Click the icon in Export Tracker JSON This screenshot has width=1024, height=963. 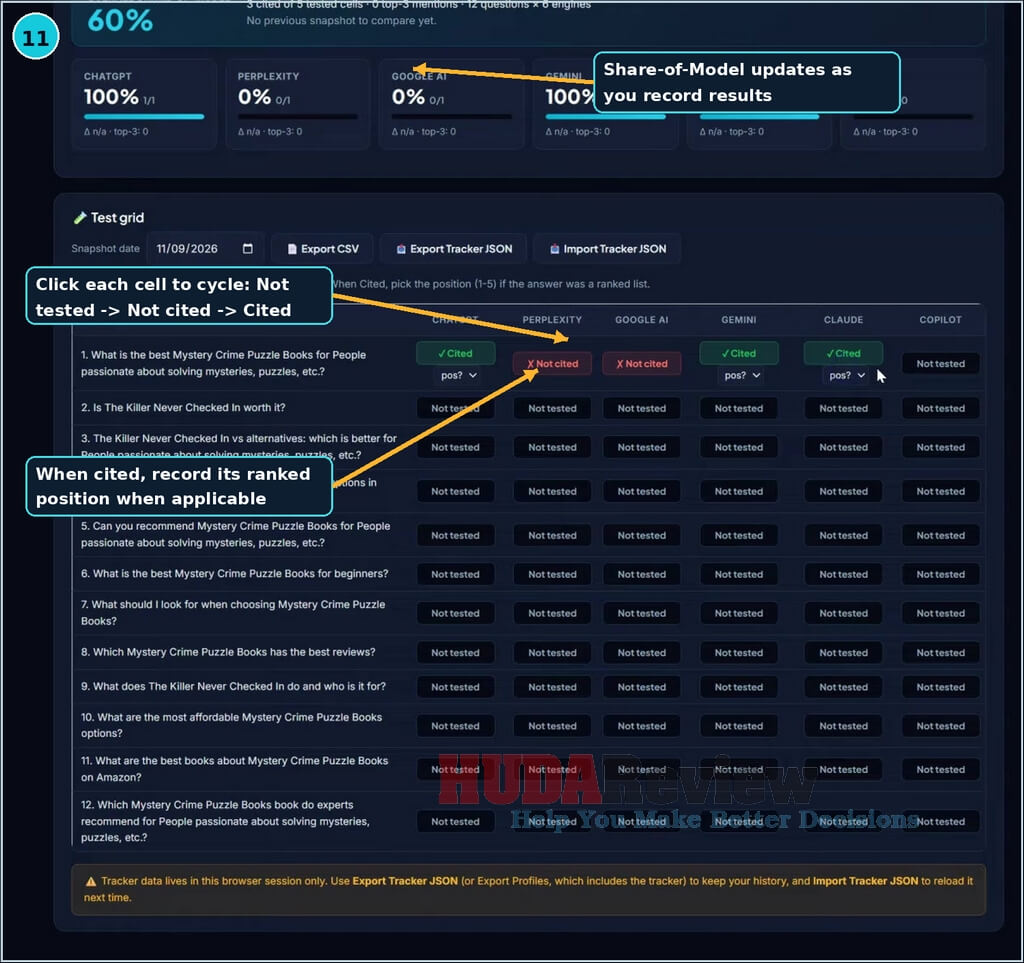[x=401, y=249]
